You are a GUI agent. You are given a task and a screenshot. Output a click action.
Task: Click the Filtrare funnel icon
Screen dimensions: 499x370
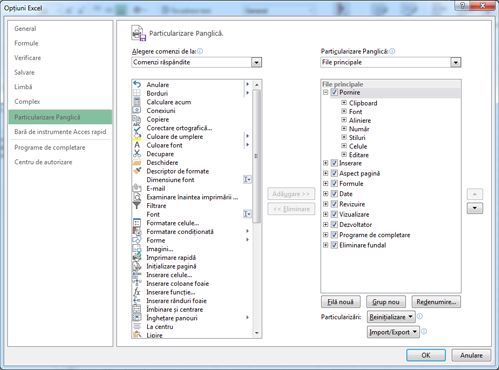point(137,206)
